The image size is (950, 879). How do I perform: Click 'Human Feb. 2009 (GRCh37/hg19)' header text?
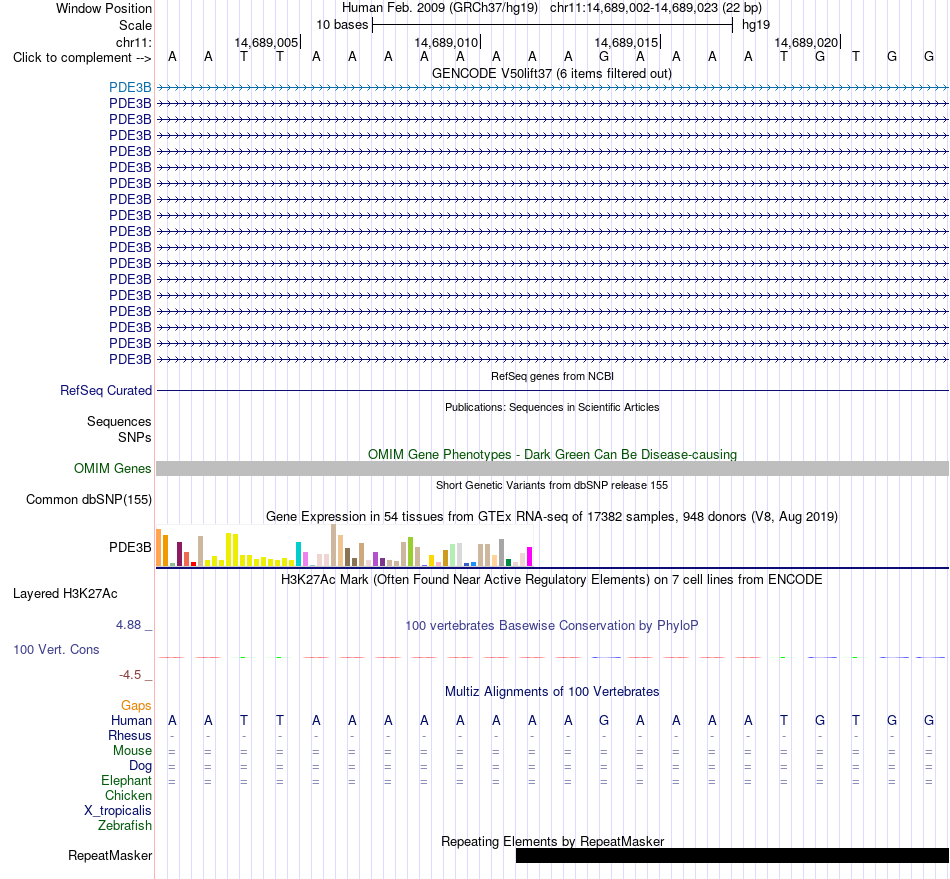[x=440, y=8]
